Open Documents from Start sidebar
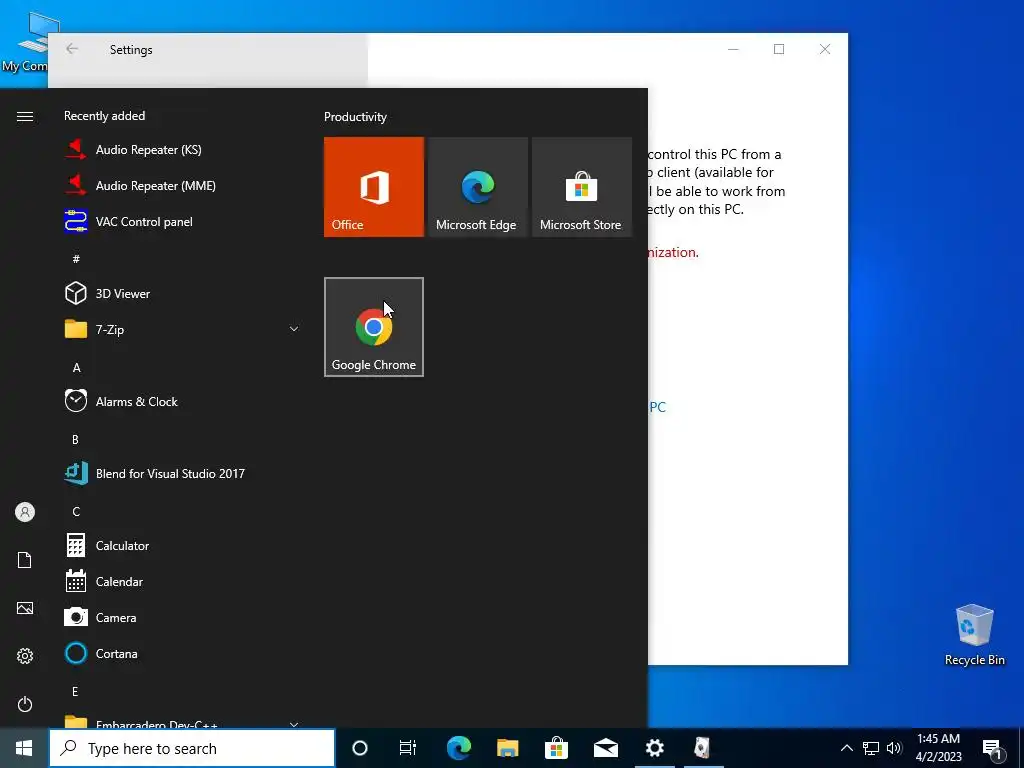 tap(25, 560)
